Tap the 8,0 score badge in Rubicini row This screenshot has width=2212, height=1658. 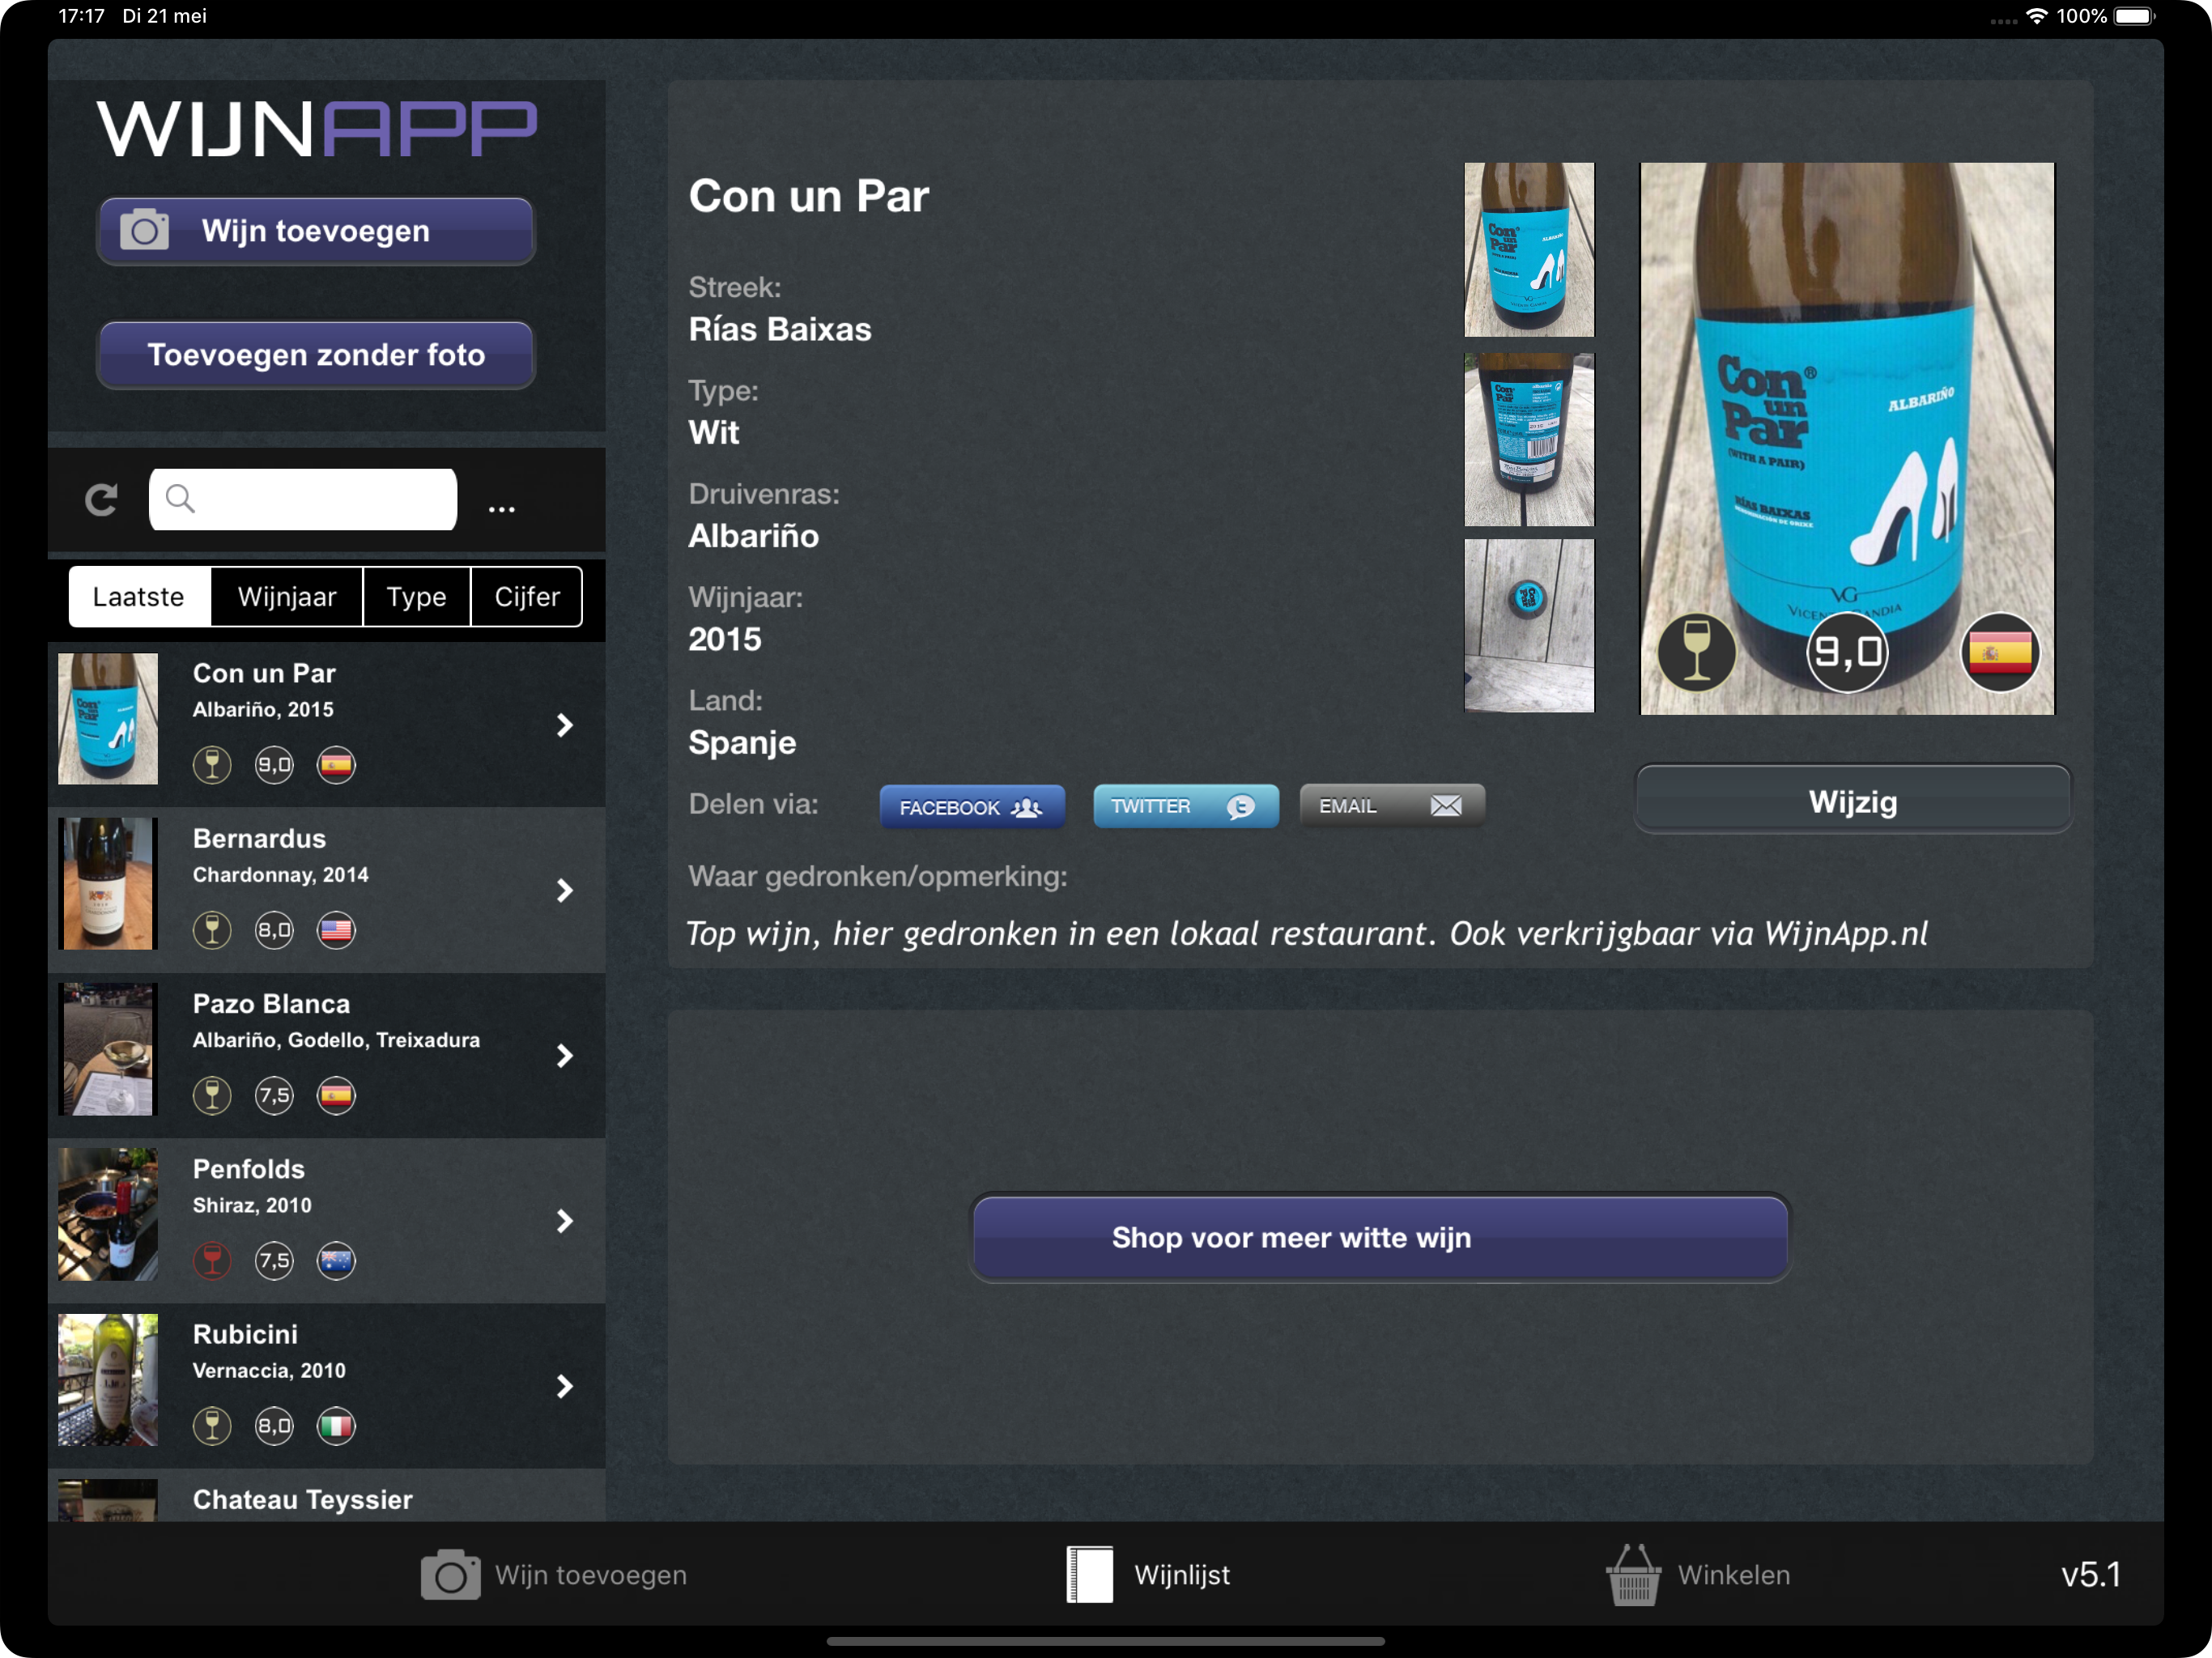(274, 1425)
